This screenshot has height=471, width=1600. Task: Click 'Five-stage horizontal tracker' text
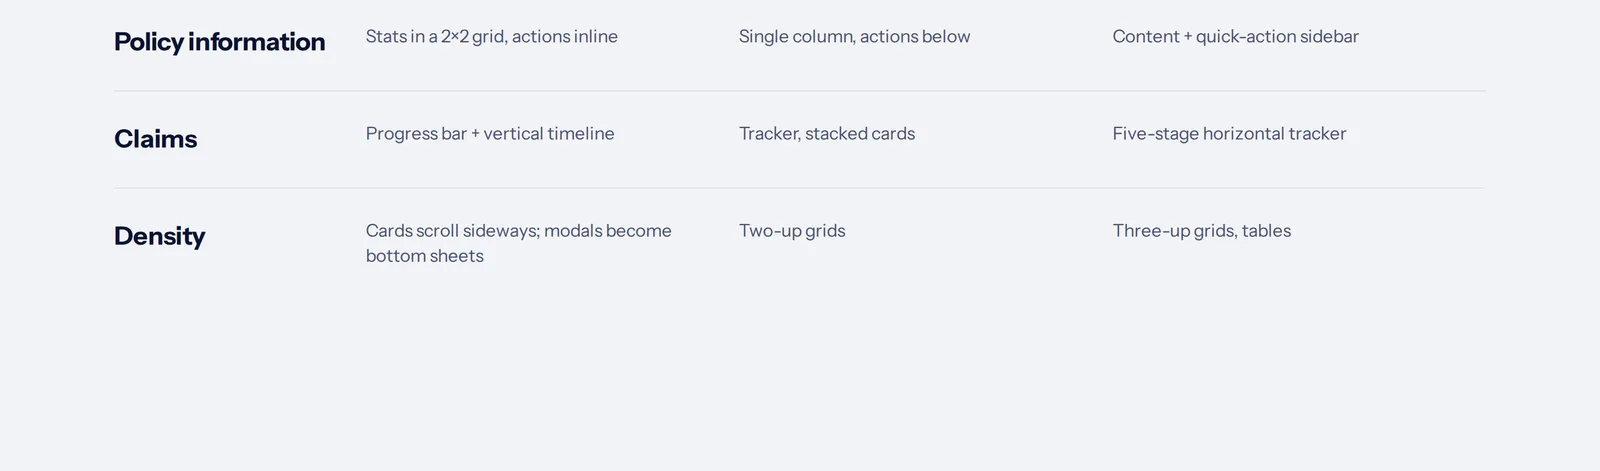1229,134
